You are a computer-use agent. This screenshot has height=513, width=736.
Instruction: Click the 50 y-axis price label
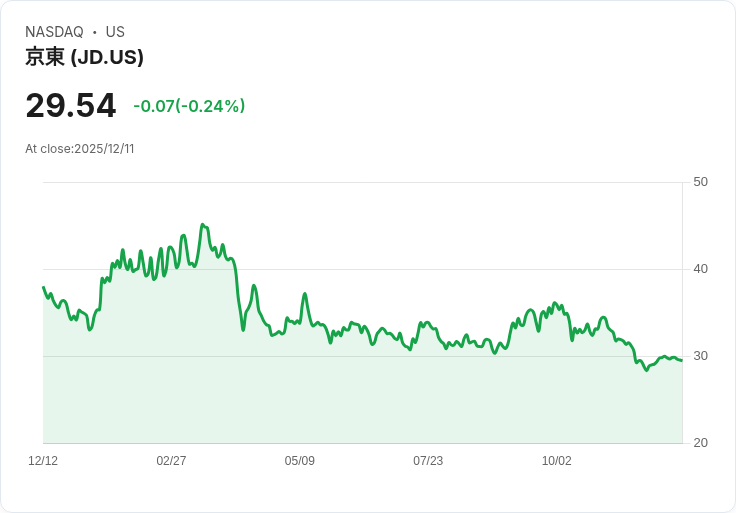(701, 182)
